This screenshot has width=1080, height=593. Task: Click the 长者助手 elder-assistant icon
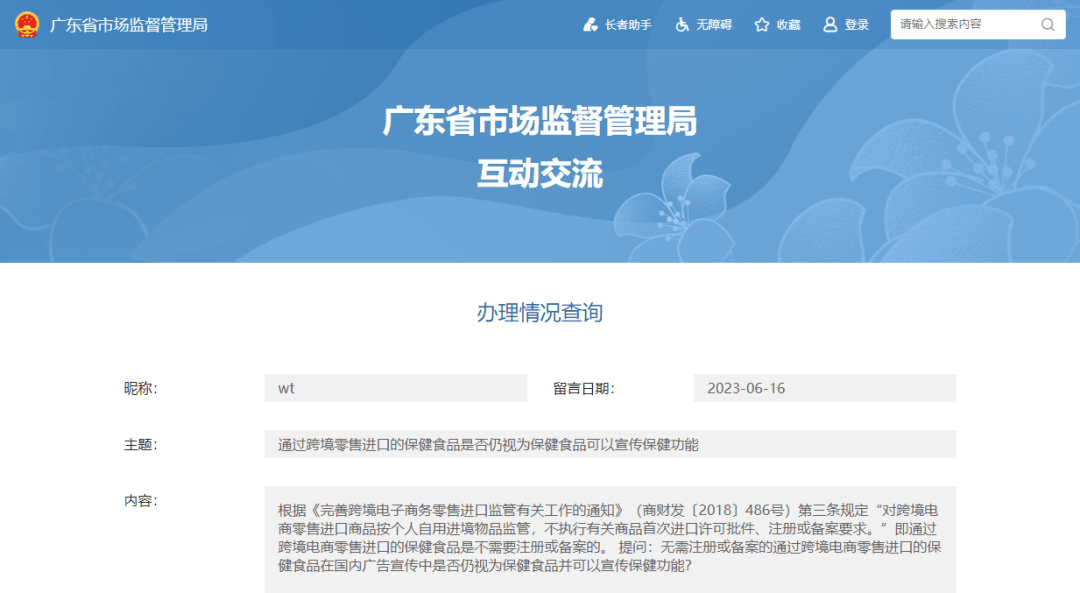pyautogui.click(x=590, y=25)
